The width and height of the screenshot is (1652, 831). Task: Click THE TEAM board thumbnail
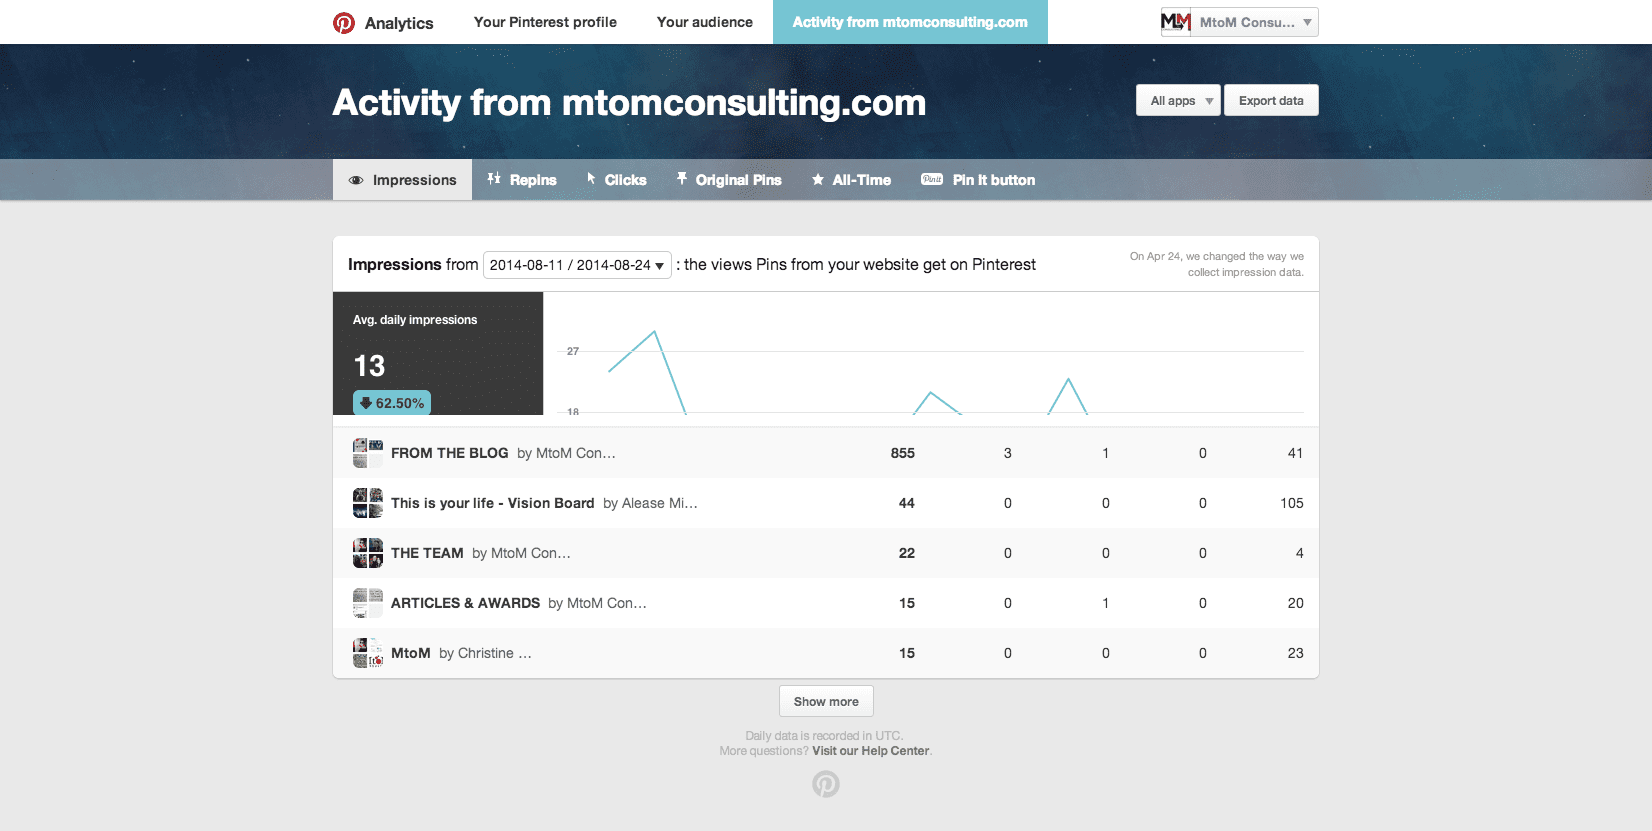(368, 553)
